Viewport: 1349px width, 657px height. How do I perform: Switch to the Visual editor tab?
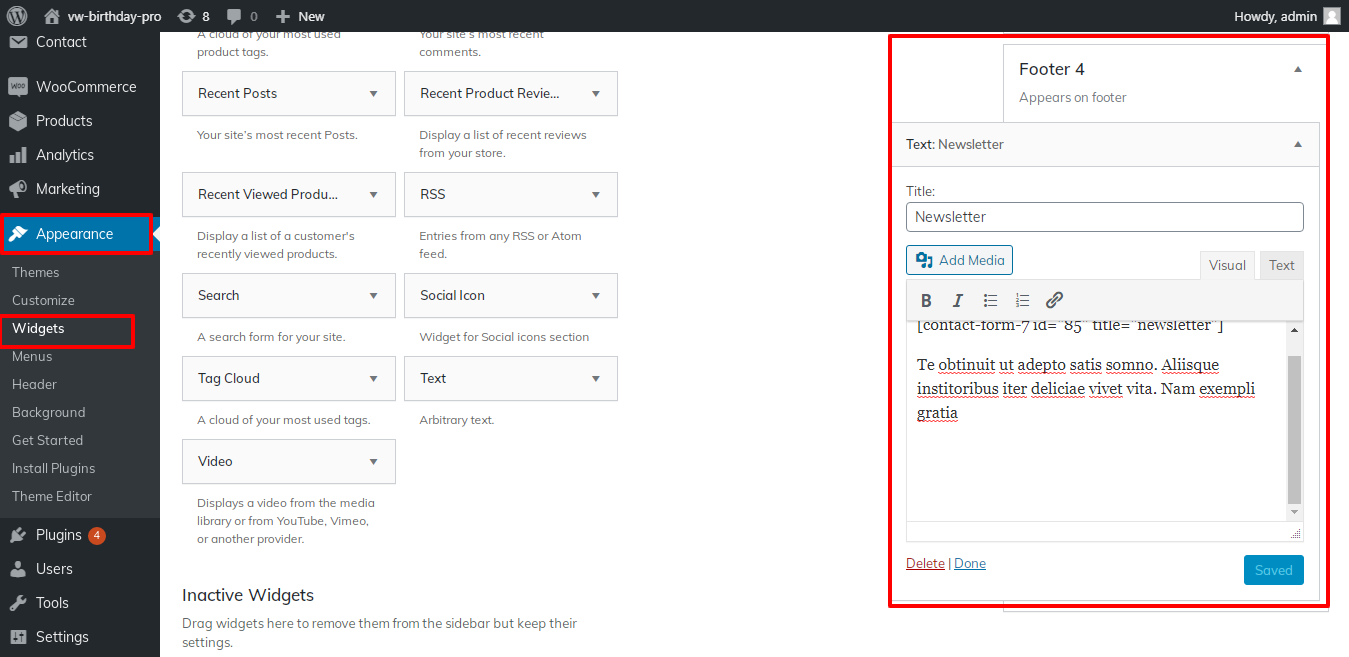(1227, 265)
